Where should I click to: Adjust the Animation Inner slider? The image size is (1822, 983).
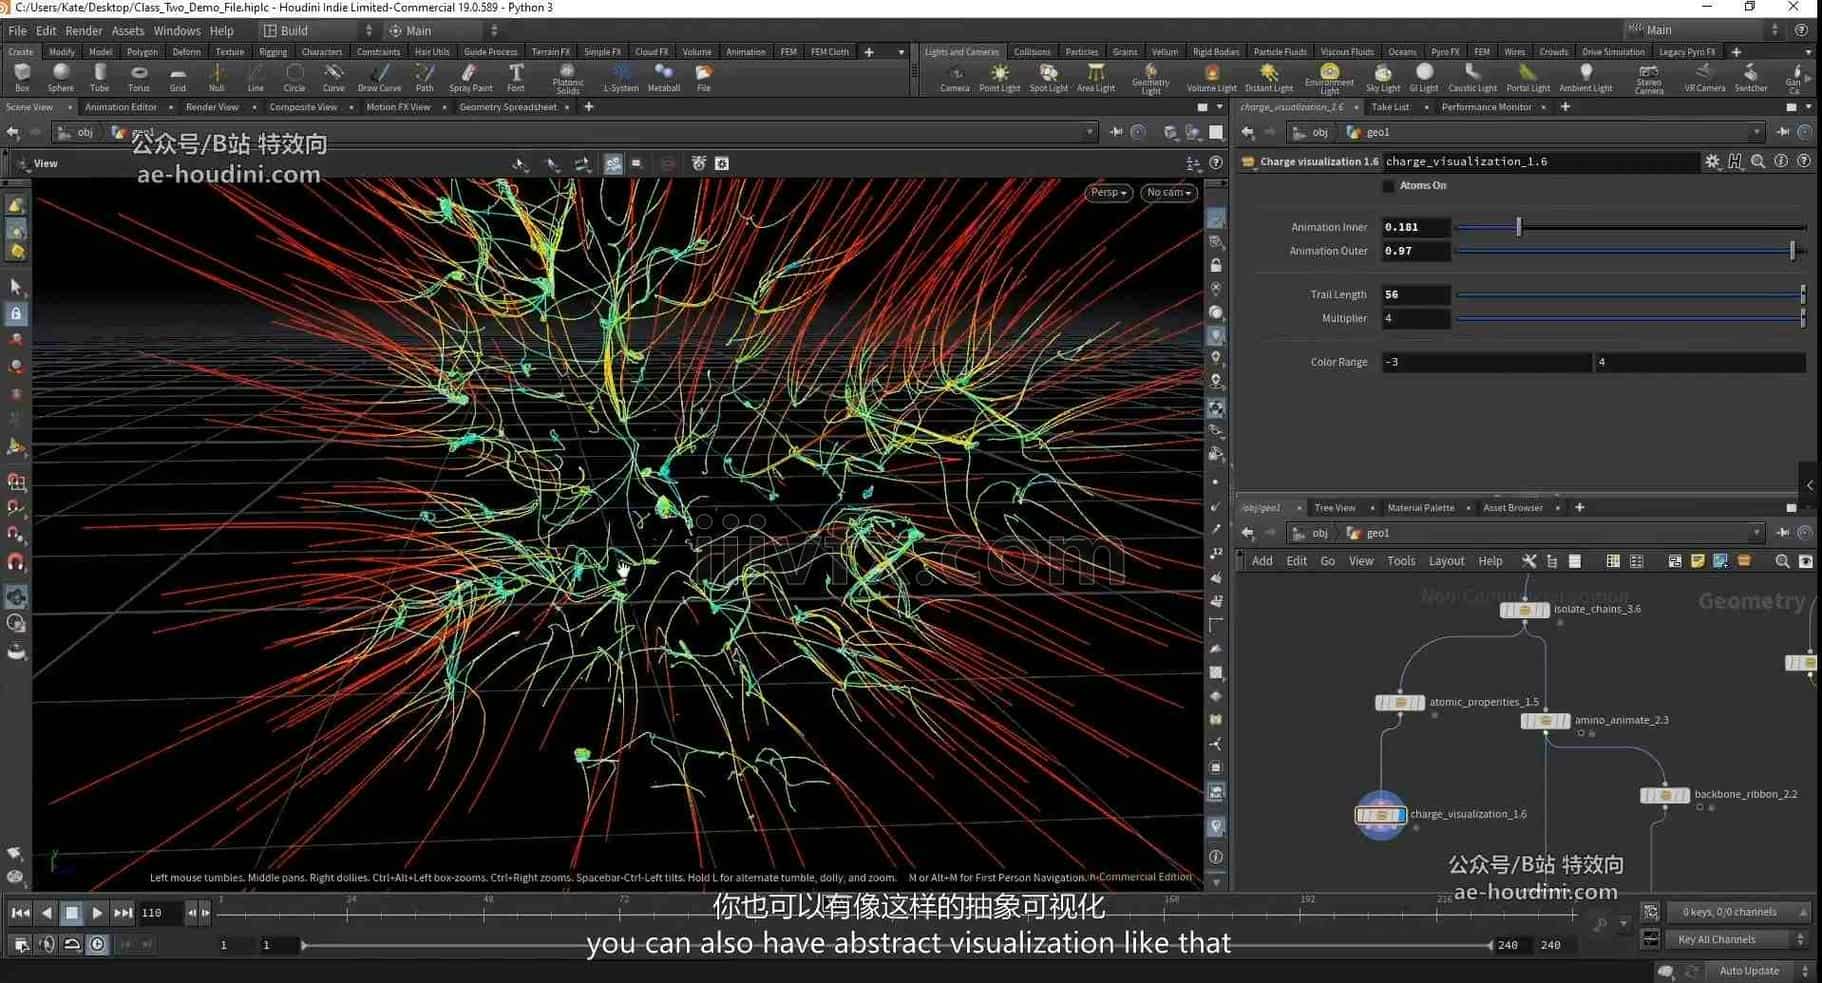1630,227
